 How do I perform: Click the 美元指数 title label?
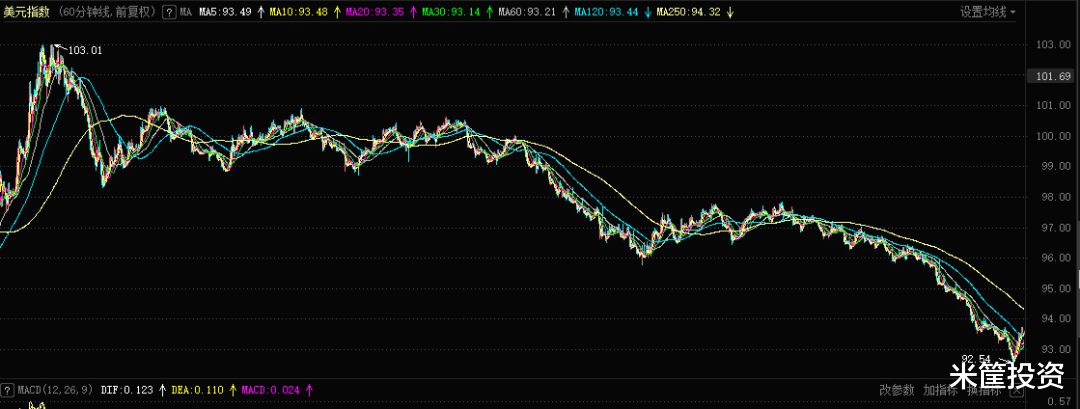pos(25,12)
